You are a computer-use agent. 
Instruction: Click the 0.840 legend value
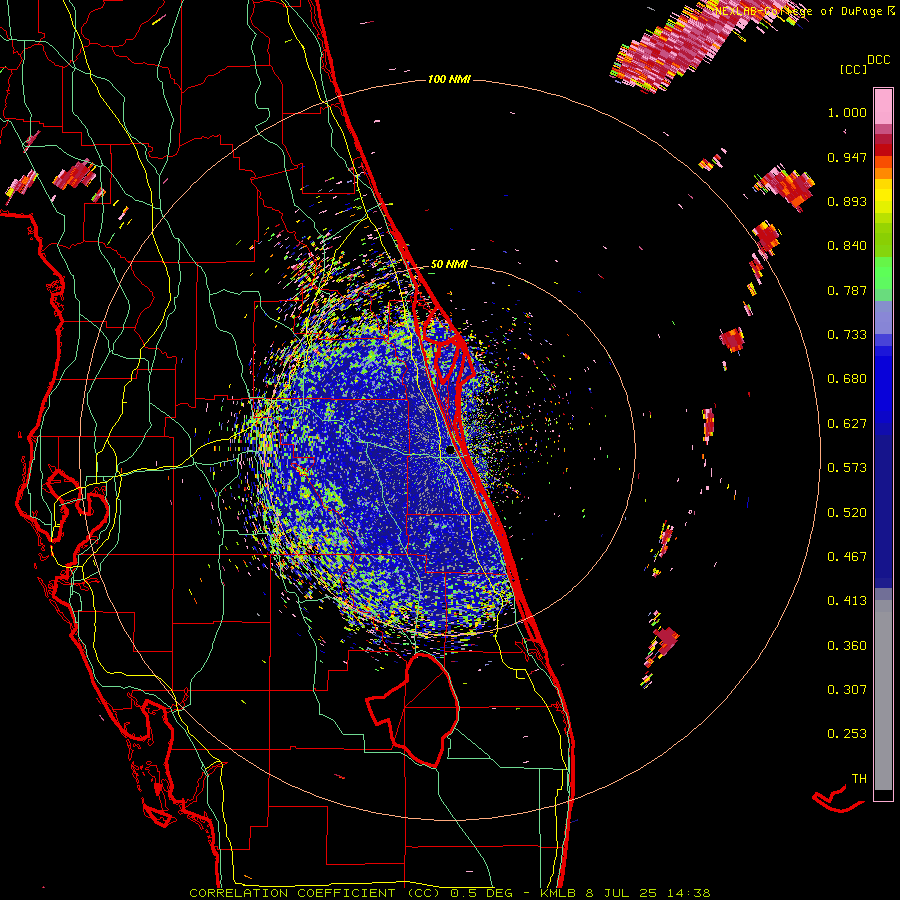pyautogui.click(x=847, y=246)
